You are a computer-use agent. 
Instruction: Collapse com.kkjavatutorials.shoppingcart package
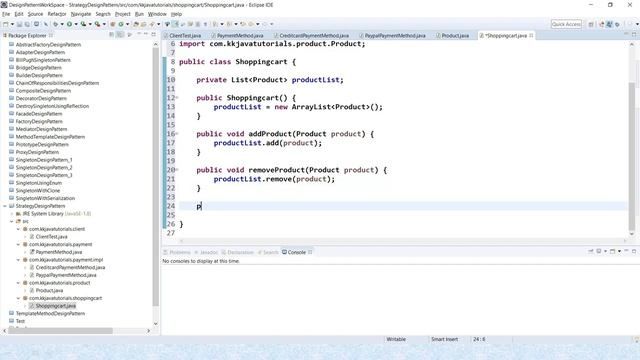pos(18,298)
